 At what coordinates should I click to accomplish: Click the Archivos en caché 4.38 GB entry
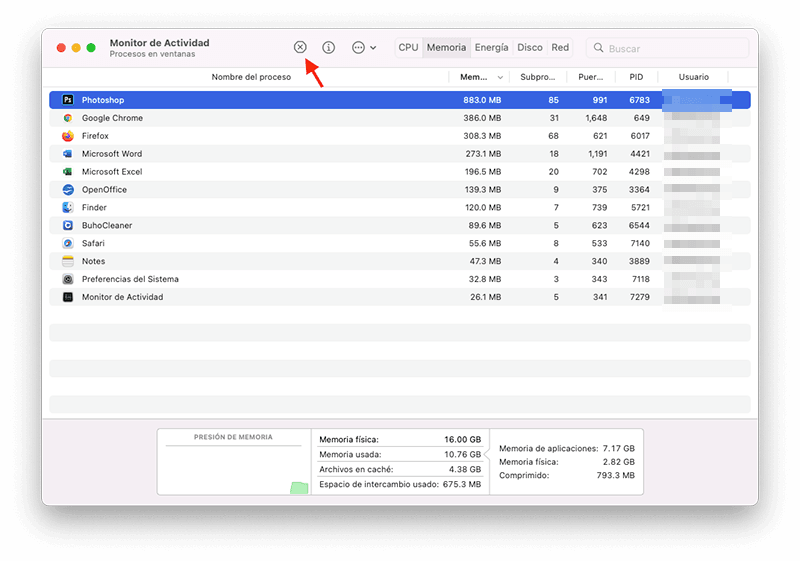(x=400, y=469)
